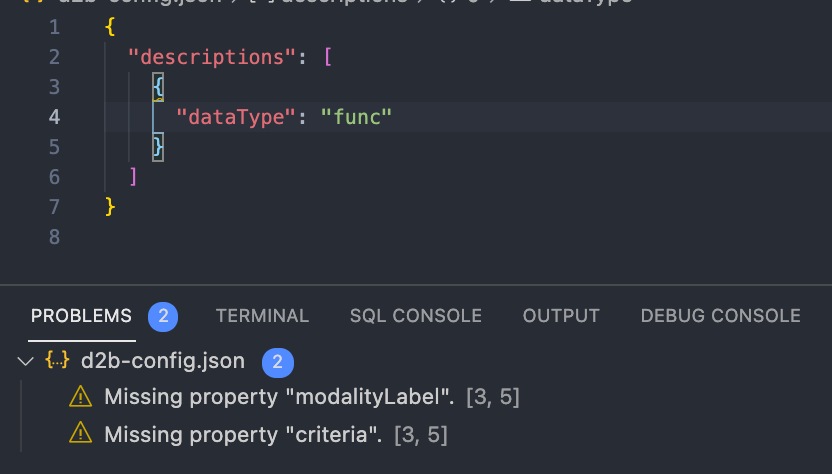The image size is (832, 474).
Task: Show the OUTPUT panel tab
Action: click(x=561, y=316)
